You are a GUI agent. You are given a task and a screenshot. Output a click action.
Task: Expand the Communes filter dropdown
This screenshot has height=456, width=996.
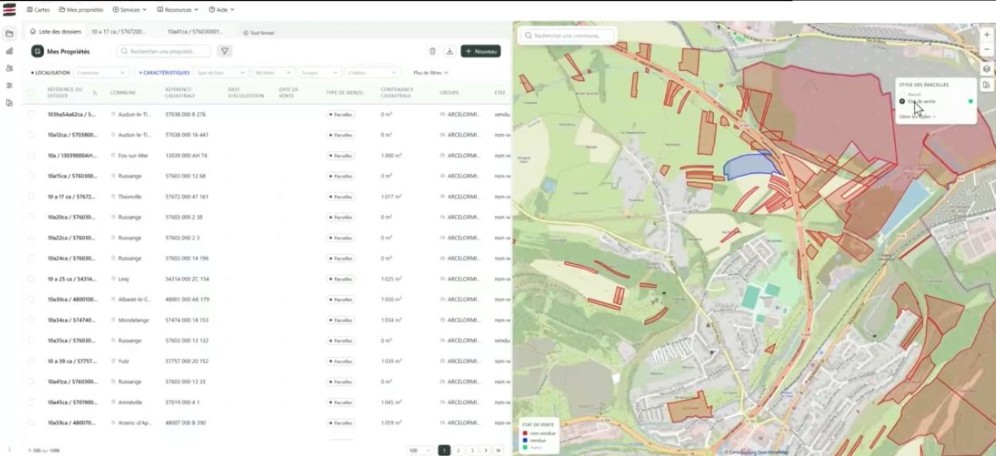click(x=102, y=73)
